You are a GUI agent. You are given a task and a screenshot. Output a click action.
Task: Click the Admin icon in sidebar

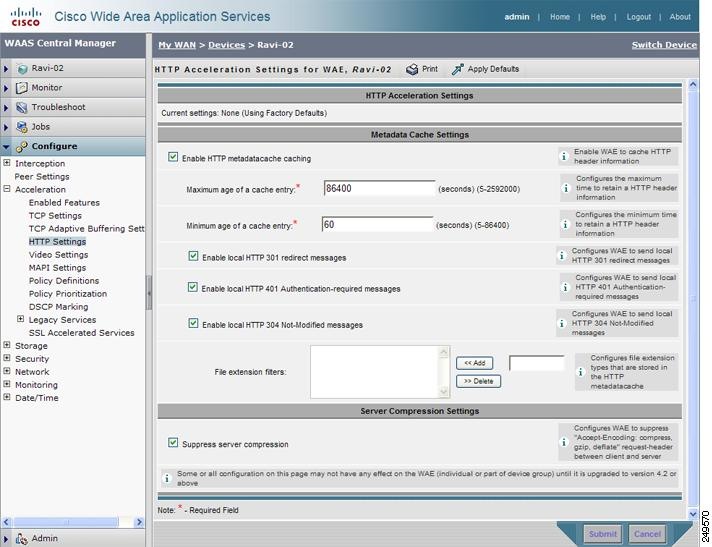point(22,538)
